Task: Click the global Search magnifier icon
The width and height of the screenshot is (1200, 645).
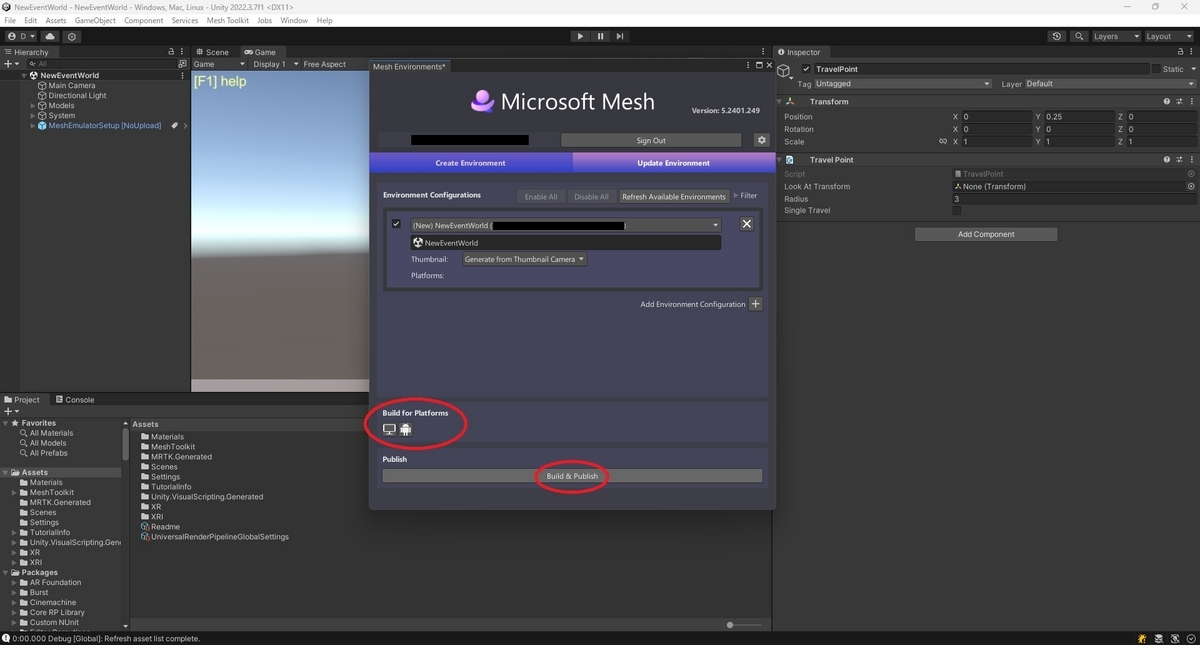Action: coord(1079,36)
